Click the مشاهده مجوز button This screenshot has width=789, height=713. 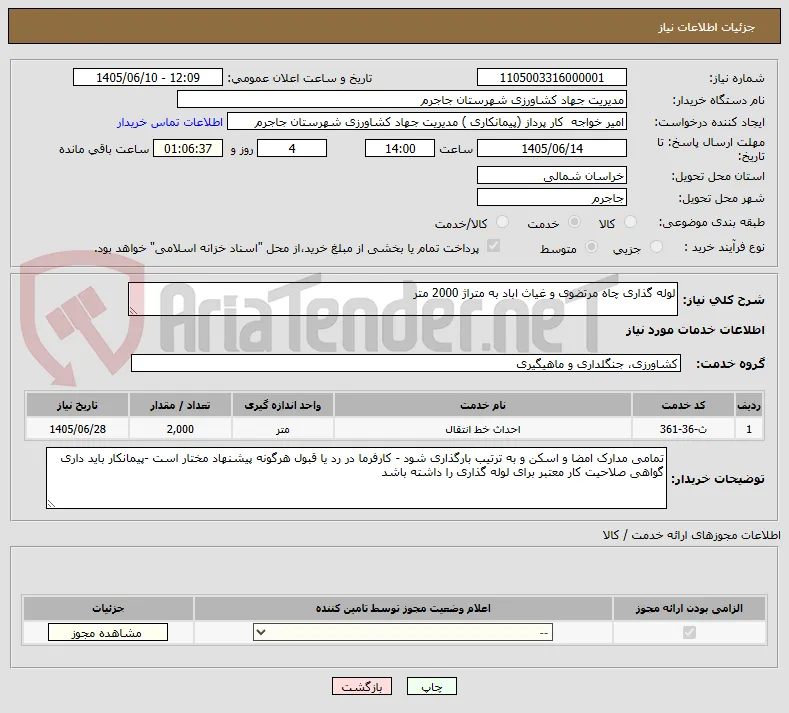108,632
